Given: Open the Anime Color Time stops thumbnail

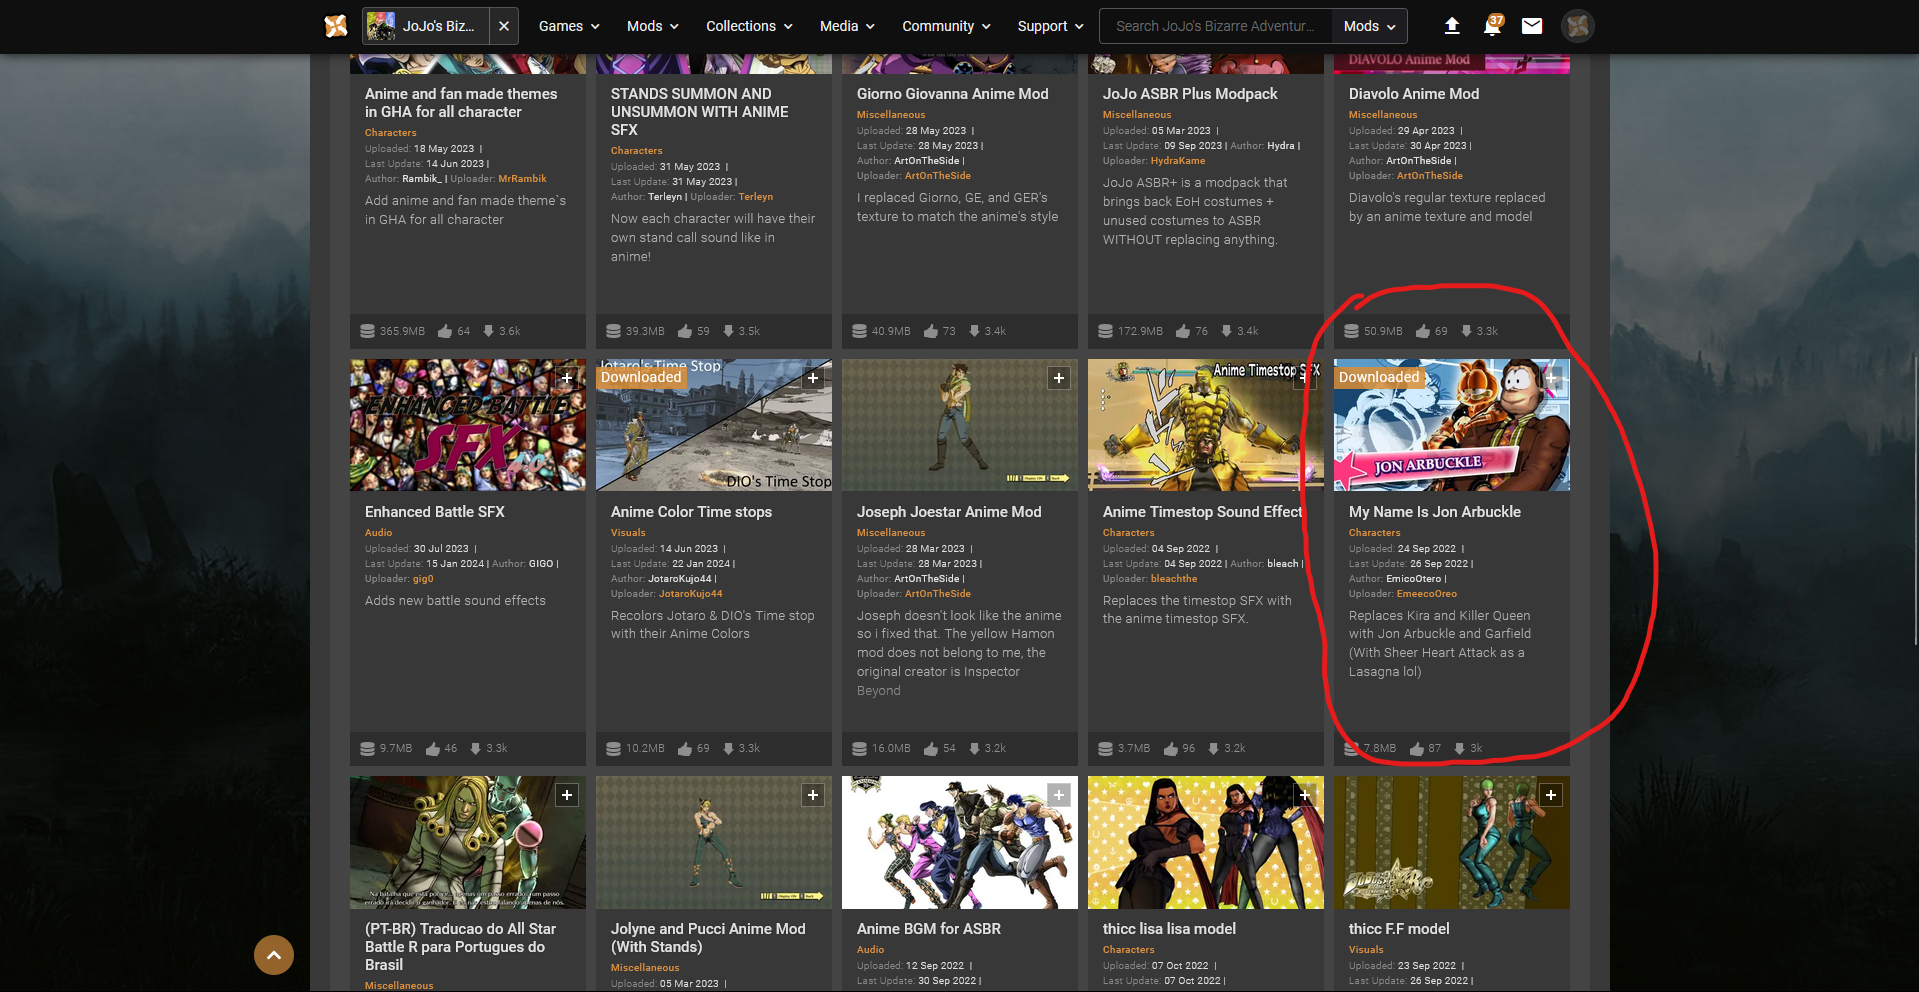Looking at the screenshot, I should coord(714,425).
